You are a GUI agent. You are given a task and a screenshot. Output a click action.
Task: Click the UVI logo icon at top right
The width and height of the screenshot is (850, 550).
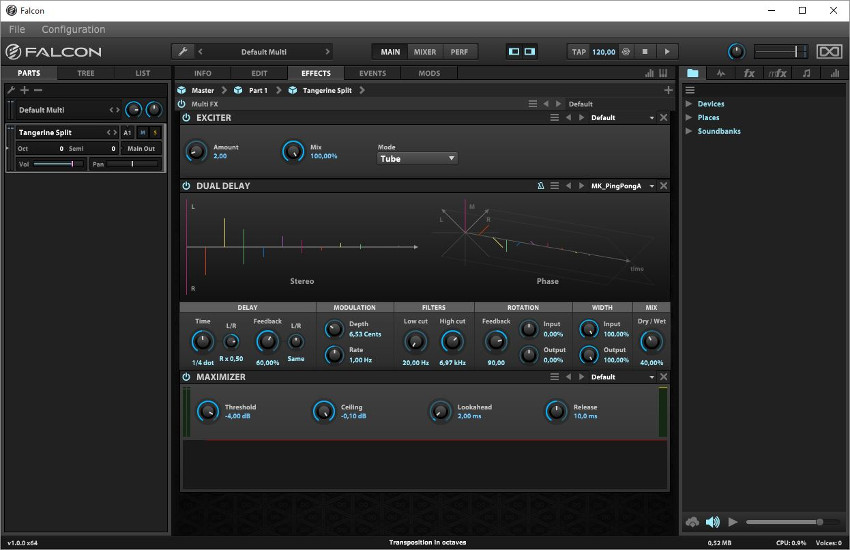pyautogui.click(x=829, y=51)
